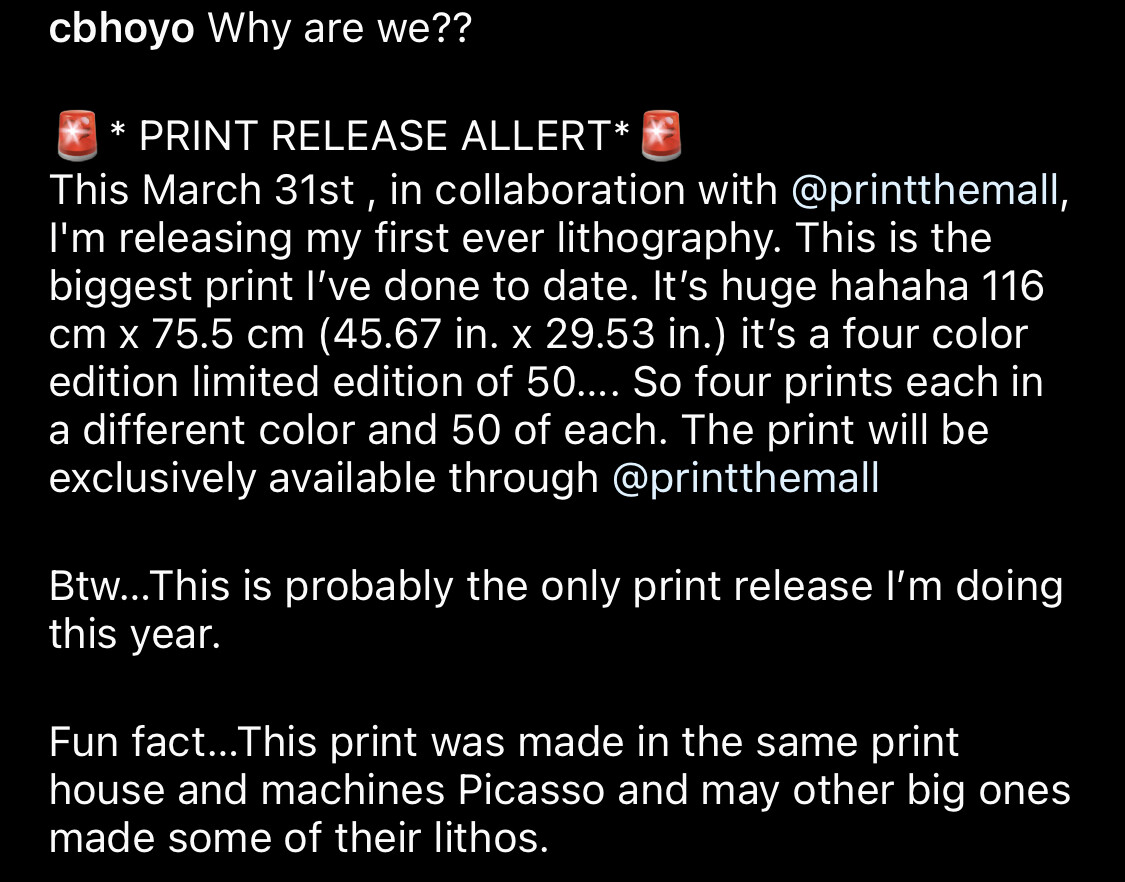Tap the 'Fun fact...' paragraph start
The image size is (1125, 882).
tap(128, 742)
